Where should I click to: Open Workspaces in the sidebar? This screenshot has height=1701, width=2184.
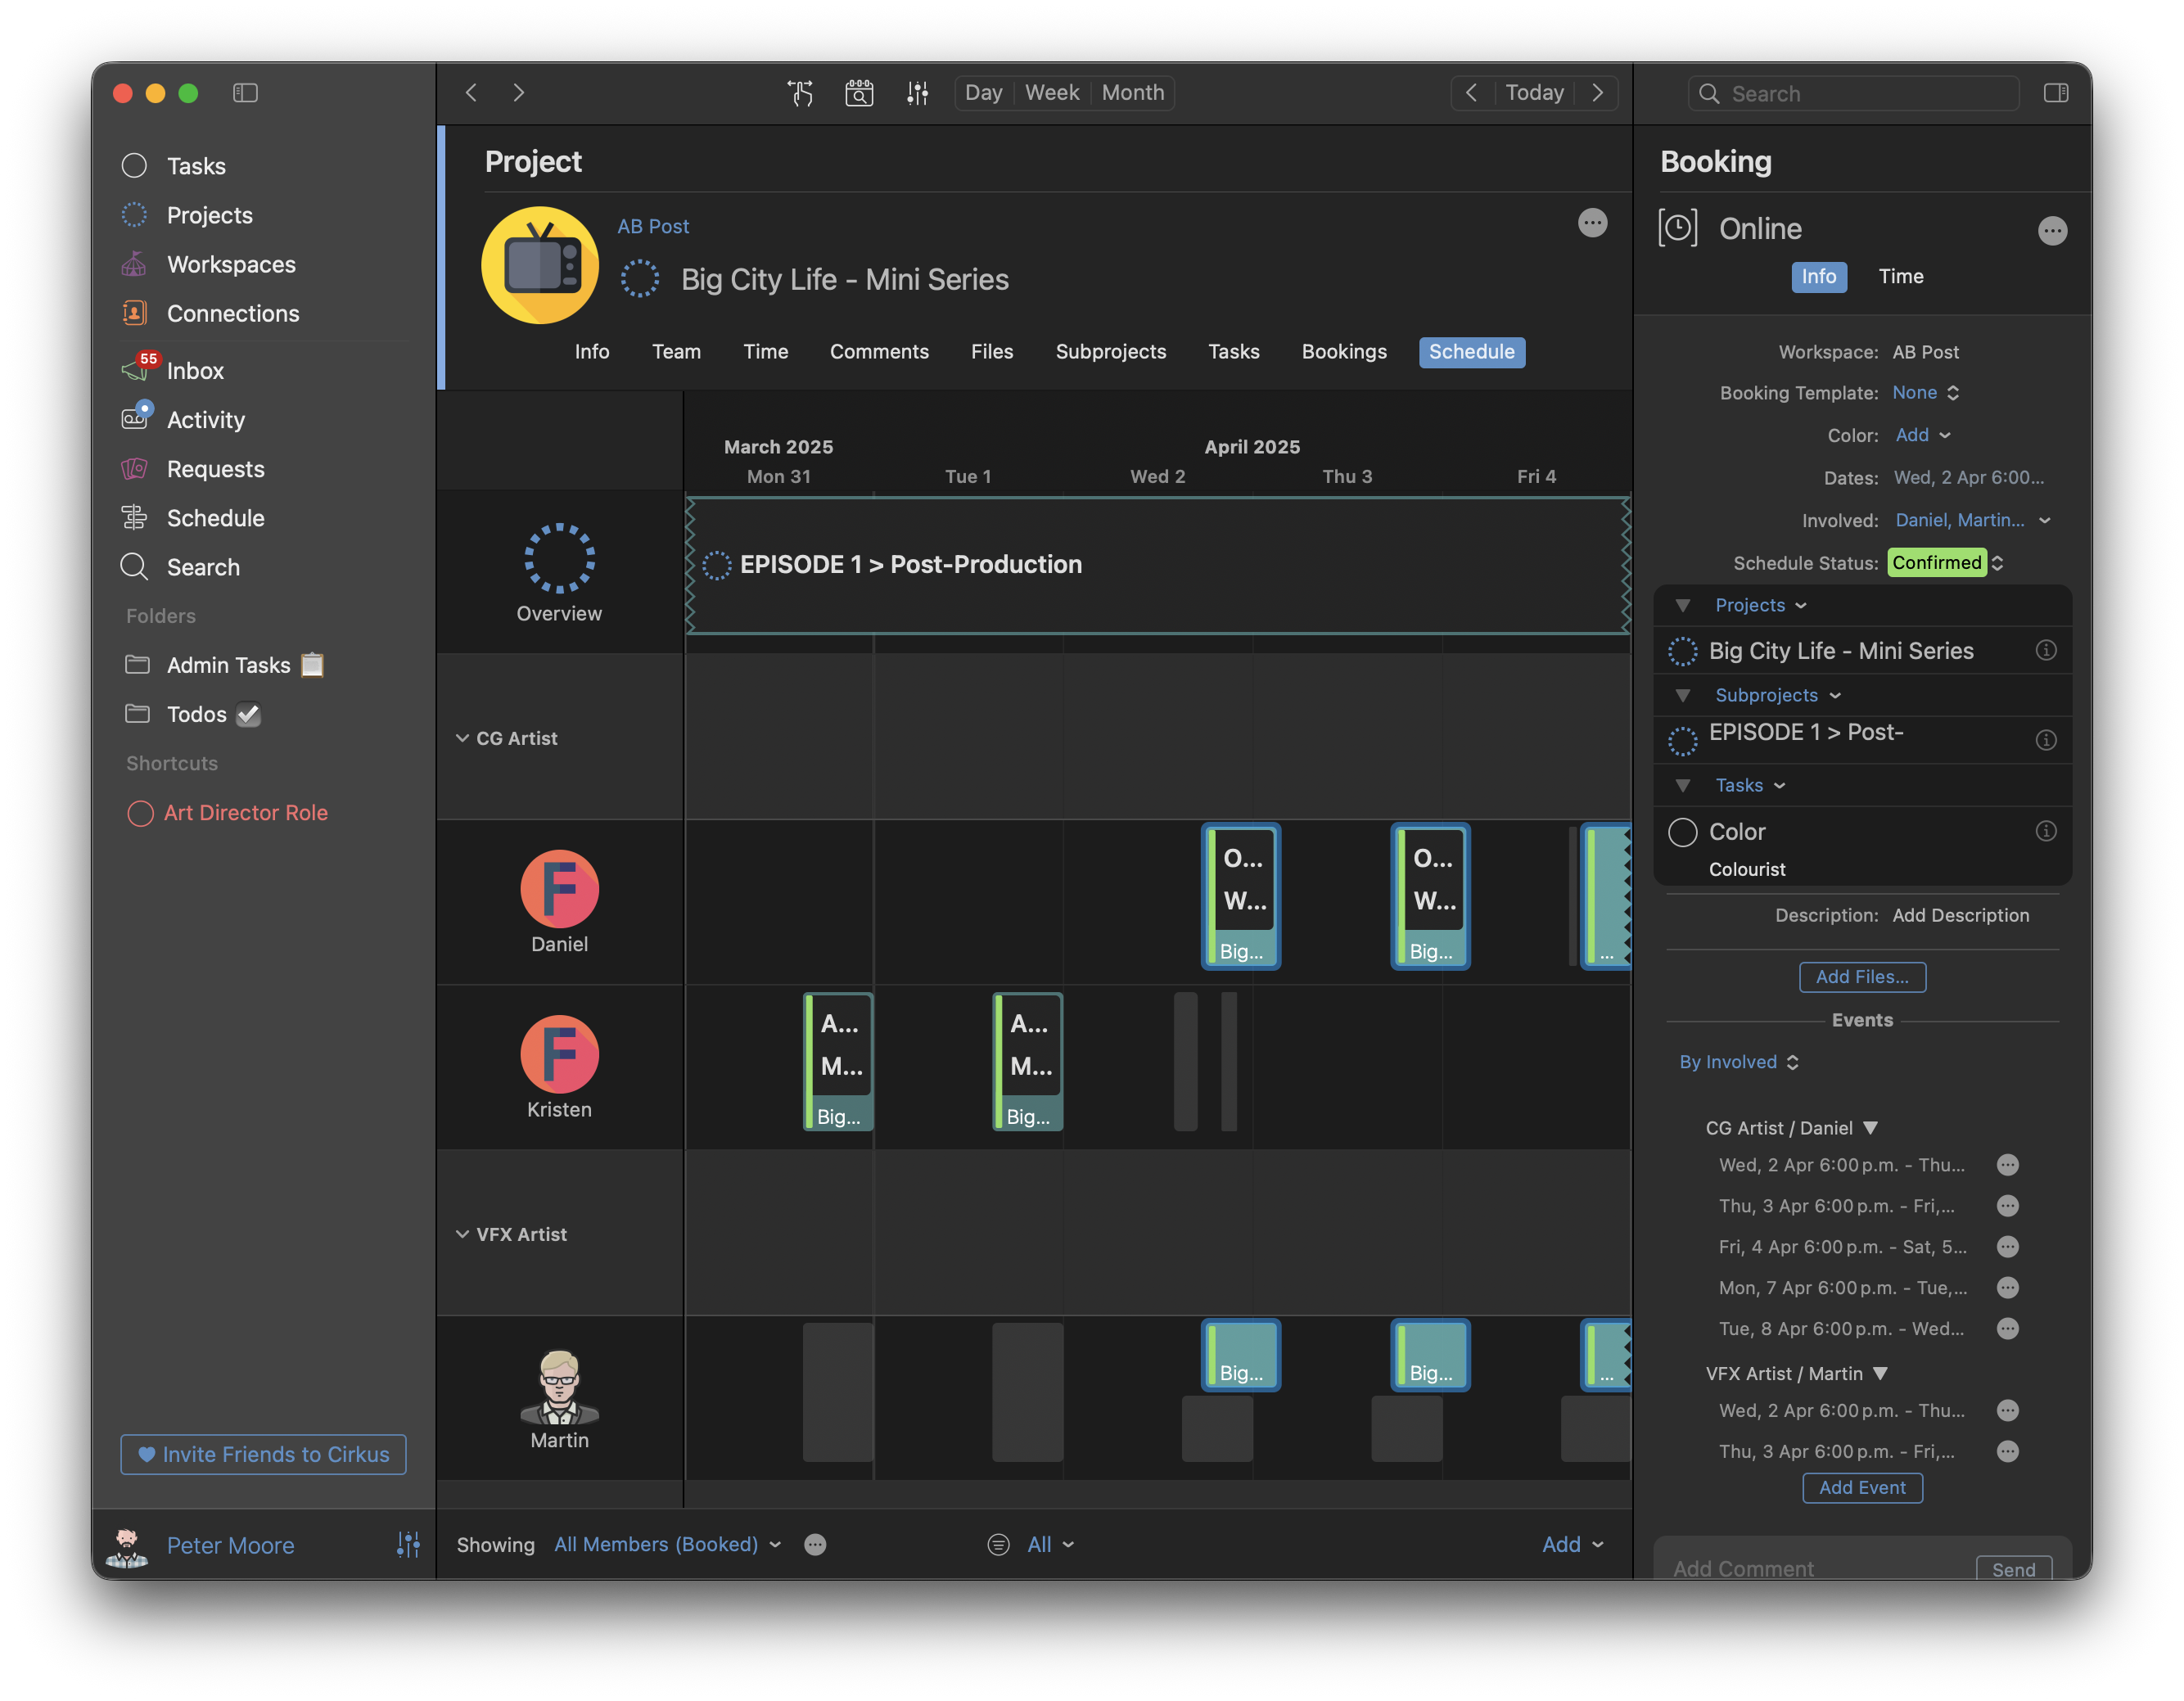231,264
